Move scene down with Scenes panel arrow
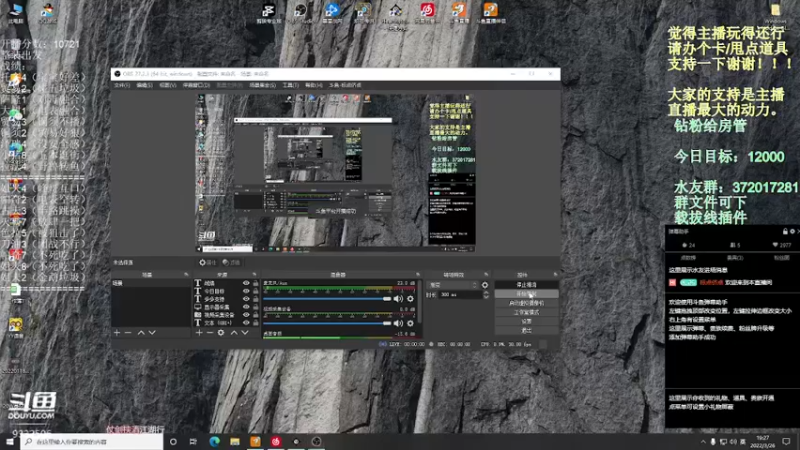The width and height of the screenshot is (800, 450). (152, 333)
